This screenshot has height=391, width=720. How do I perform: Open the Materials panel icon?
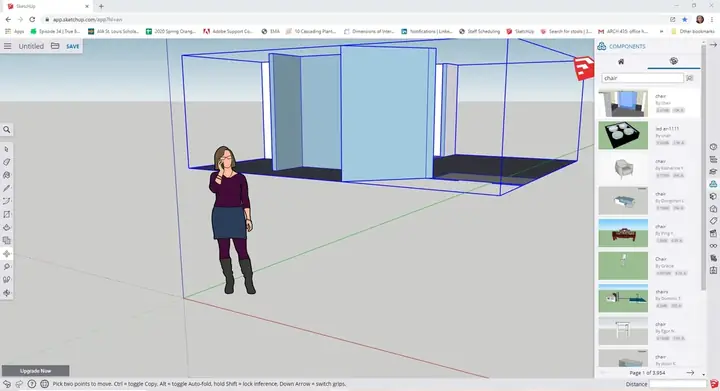tap(713, 196)
